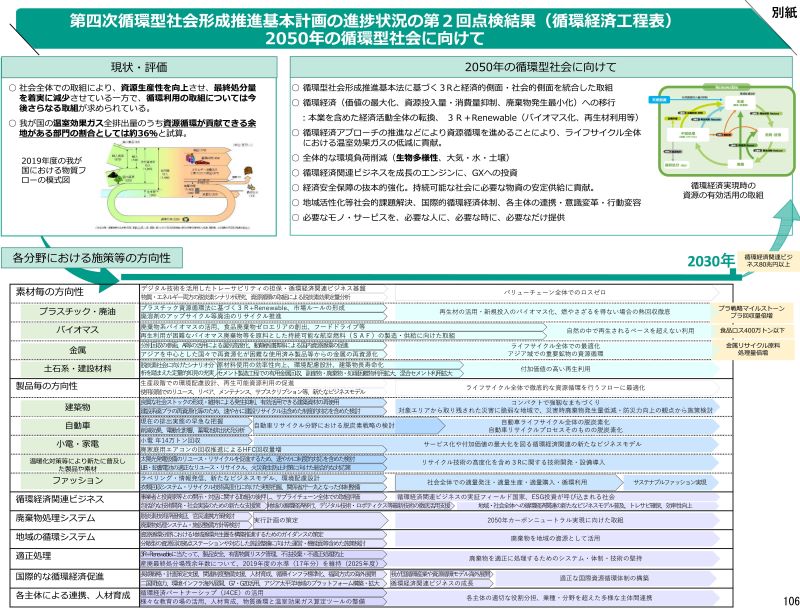
Task: Click the 食品ロス400万トン以下 target
Action: [x=752, y=331]
